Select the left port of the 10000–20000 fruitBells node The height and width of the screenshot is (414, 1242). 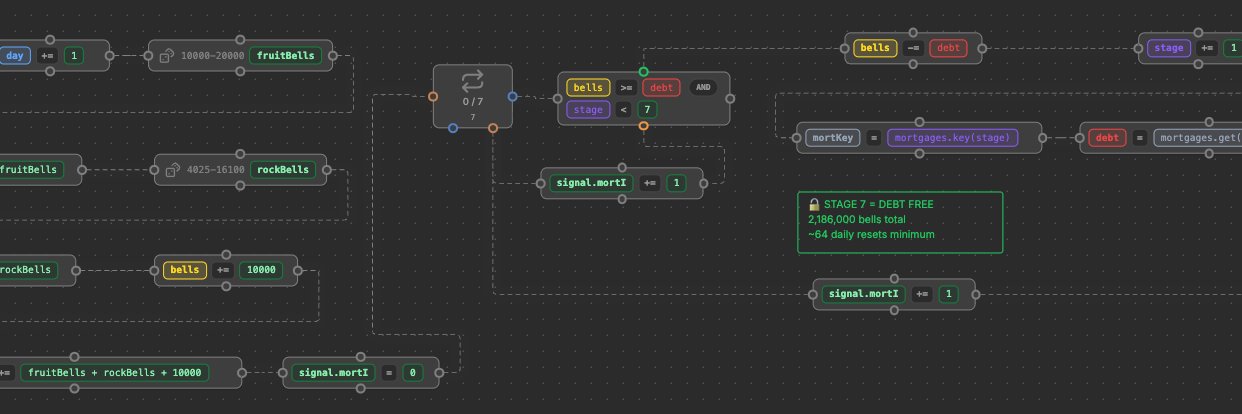tap(148, 56)
